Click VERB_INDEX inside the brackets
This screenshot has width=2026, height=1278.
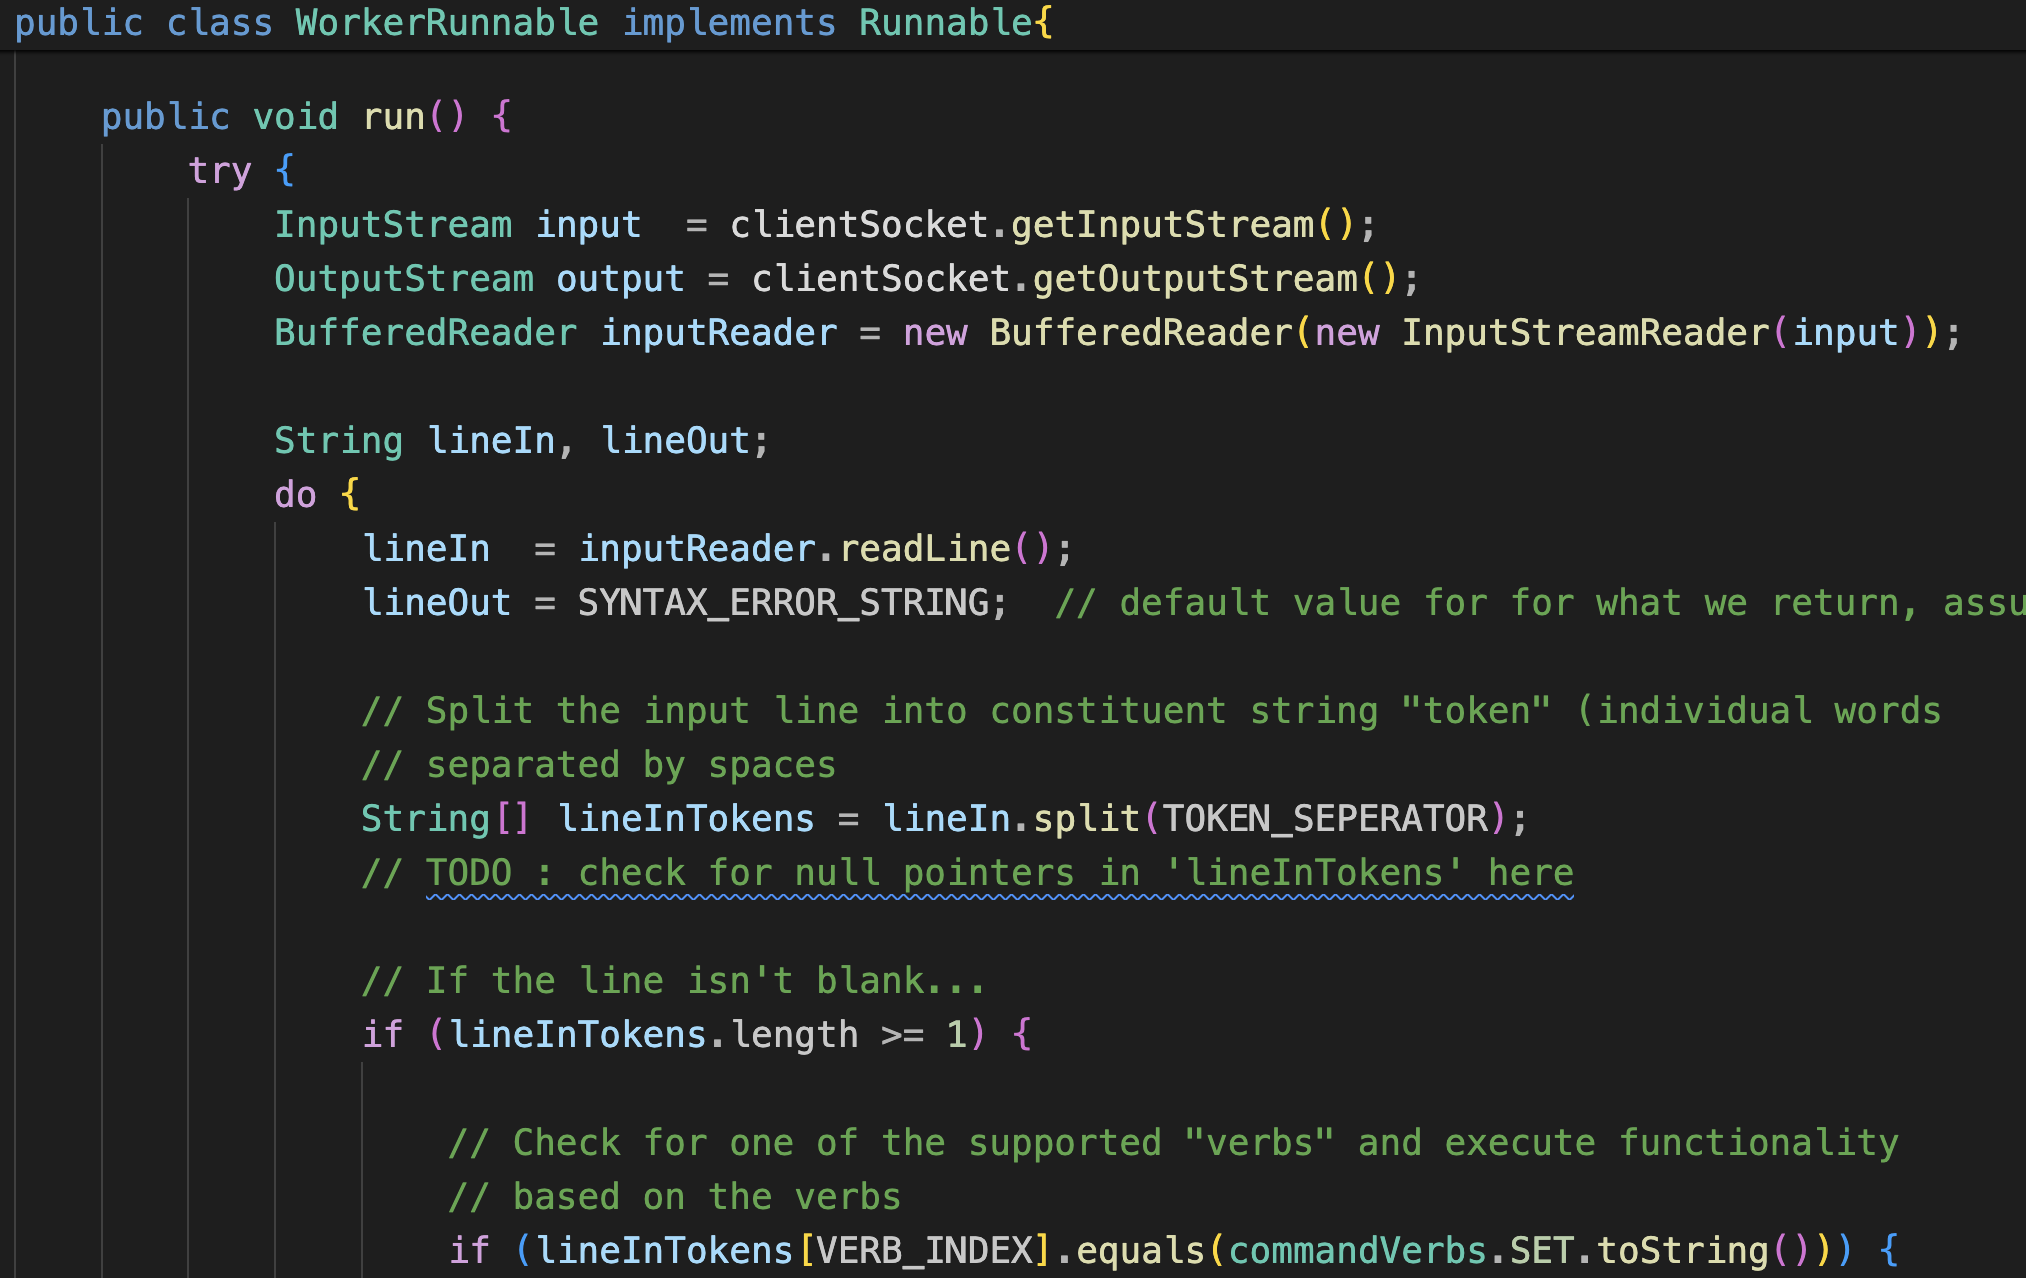pyautogui.click(x=925, y=1251)
